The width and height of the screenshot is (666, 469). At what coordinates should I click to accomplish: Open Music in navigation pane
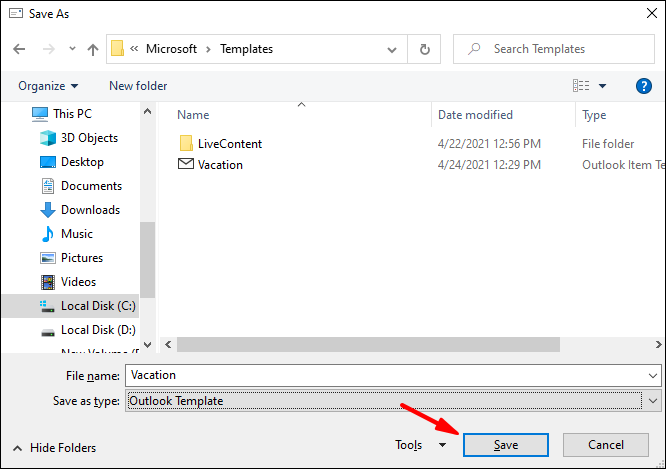point(77,234)
